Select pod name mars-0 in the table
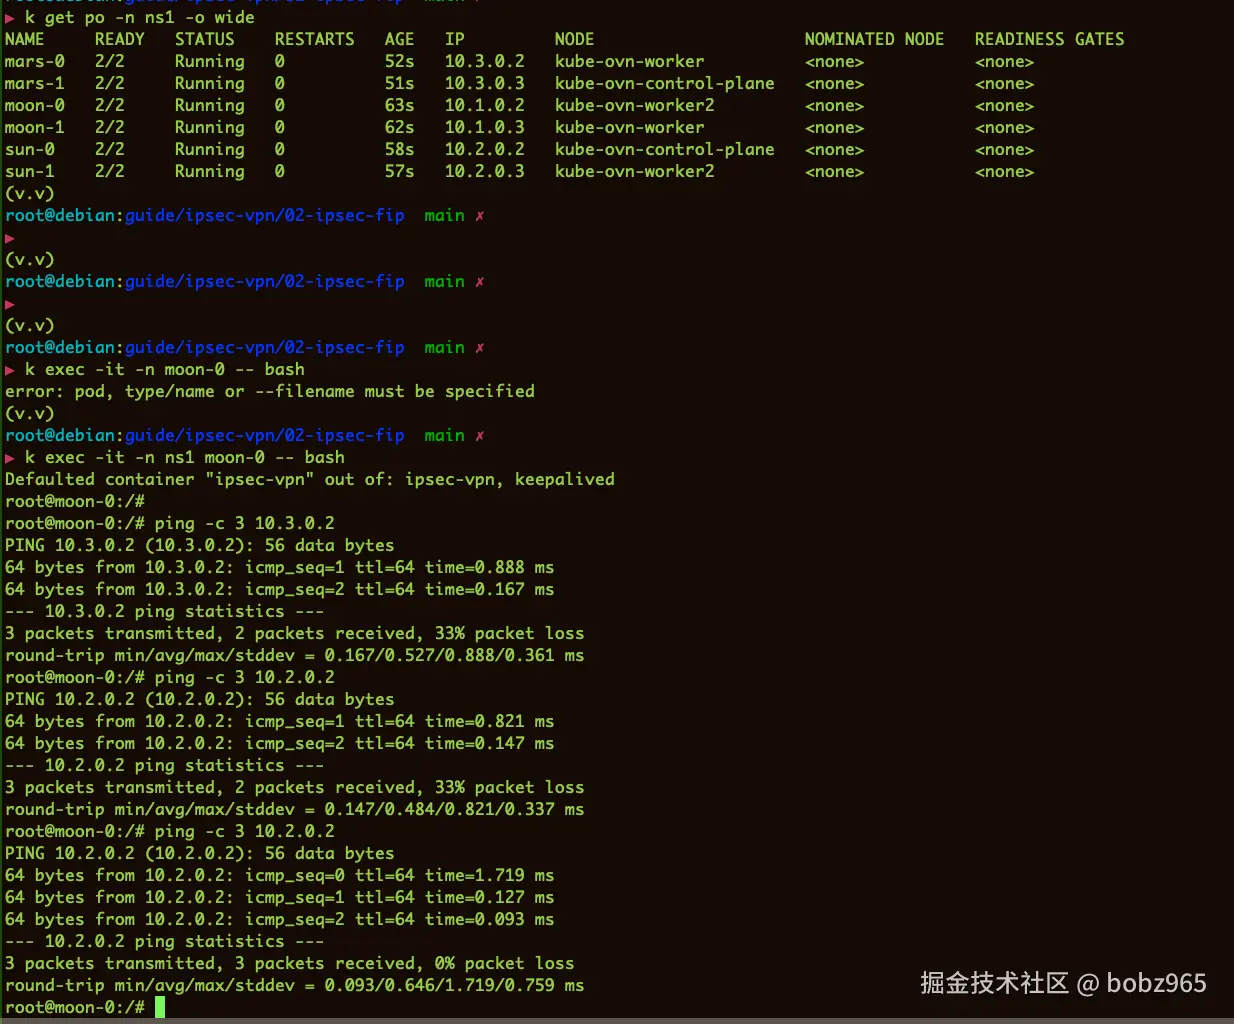 coord(35,61)
